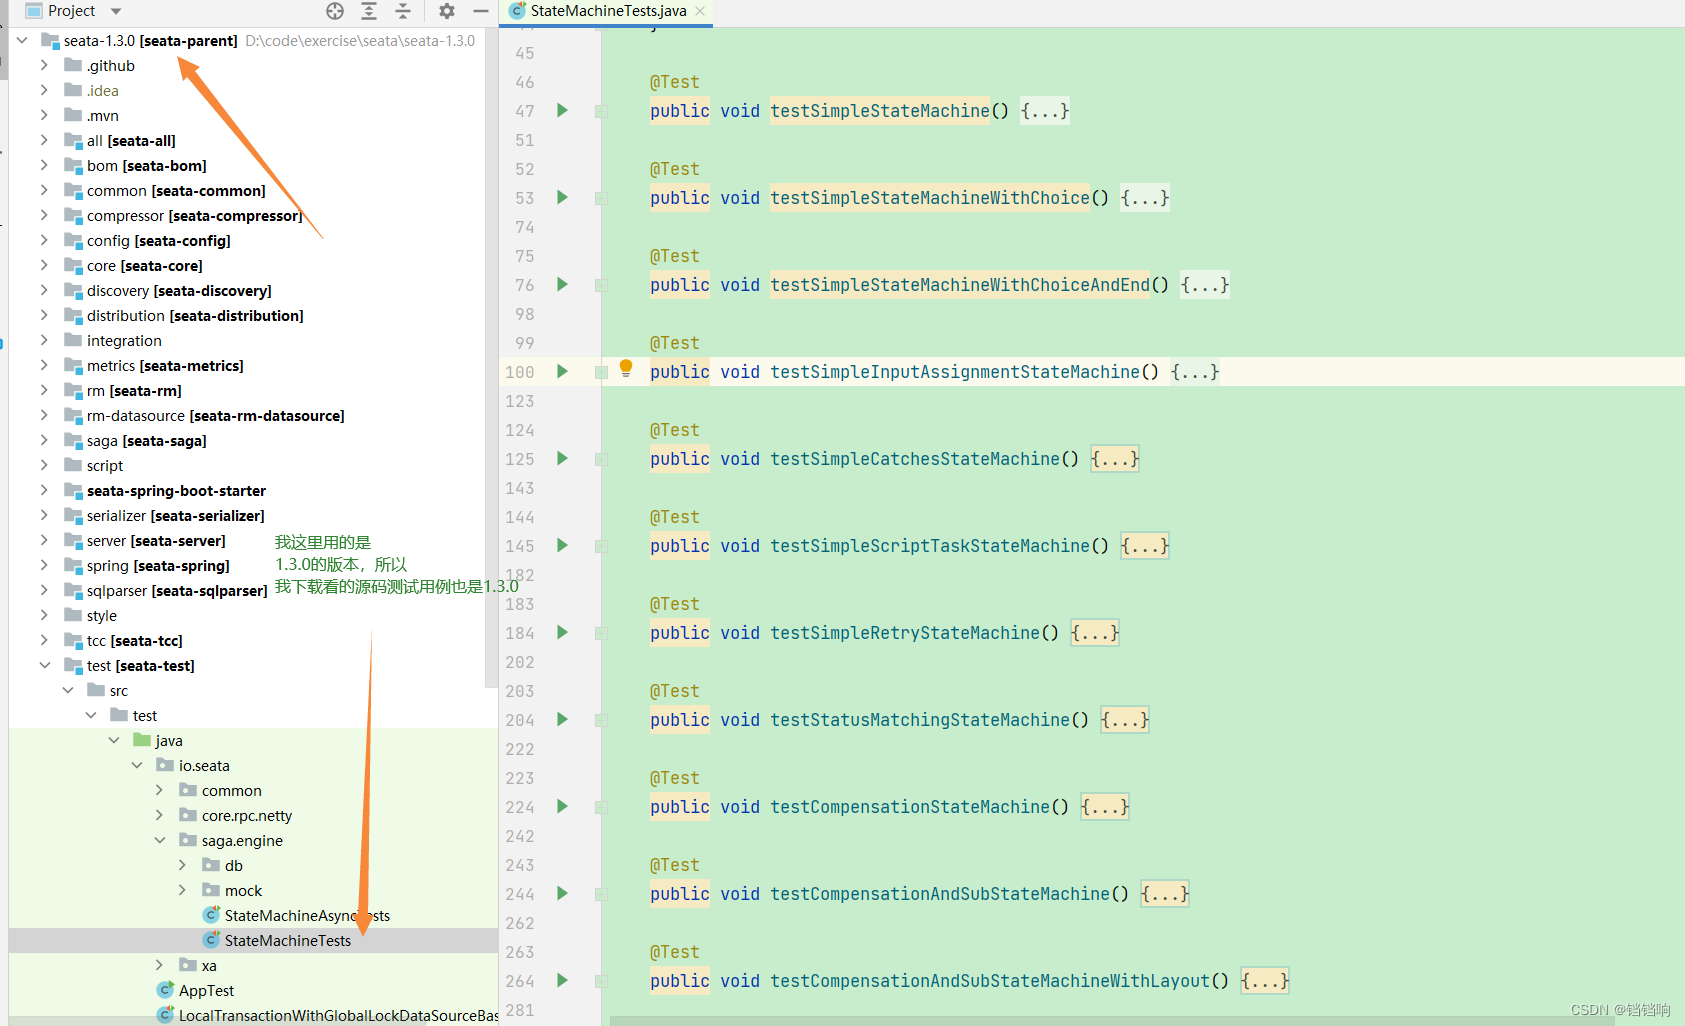Open Project panel settings gear
Screen dimensions: 1685x1026
[x=447, y=11]
